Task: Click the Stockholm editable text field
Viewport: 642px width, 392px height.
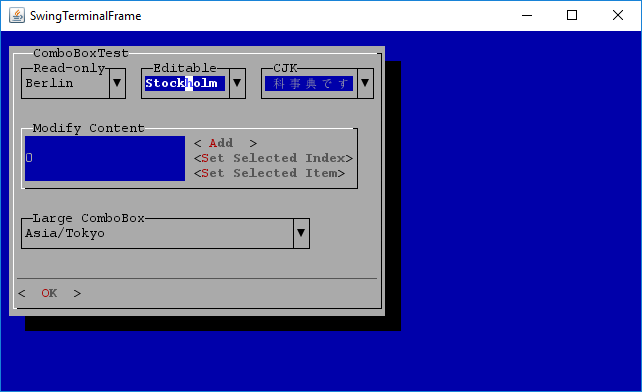Action: pyautogui.click(x=185, y=83)
